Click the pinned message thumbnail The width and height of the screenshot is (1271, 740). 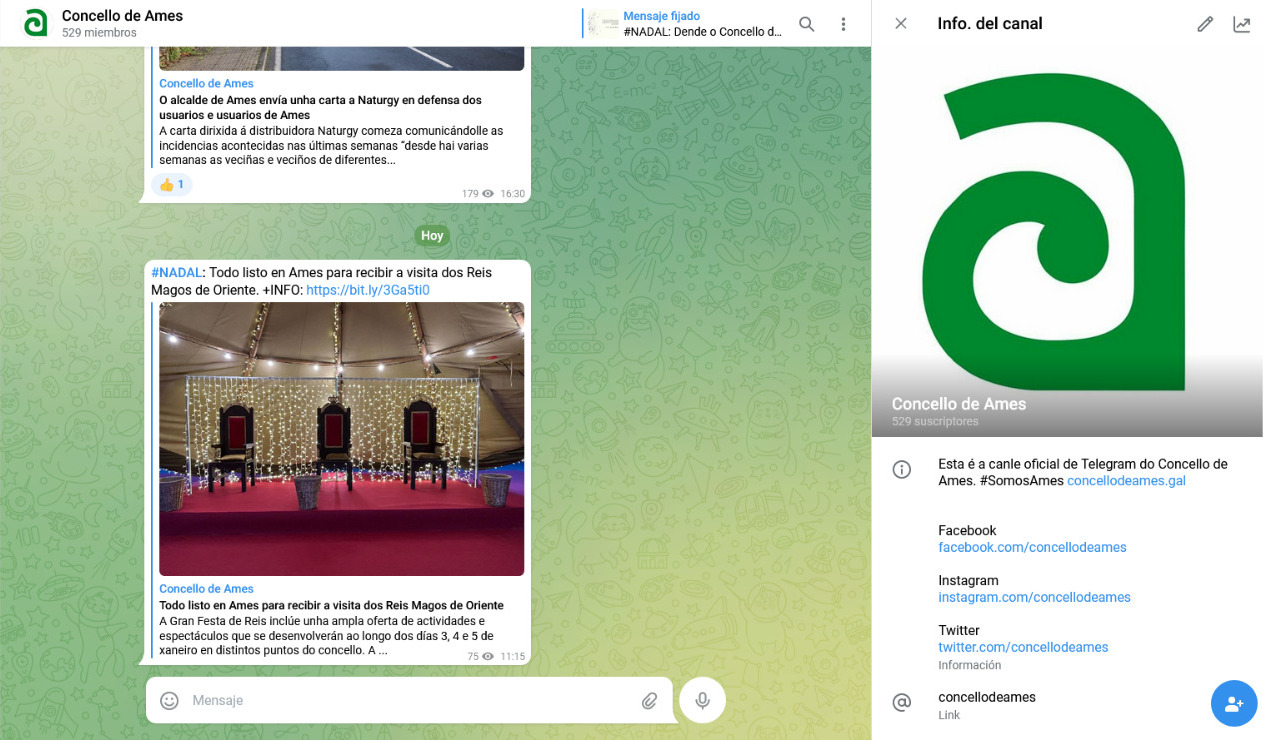pos(603,24)
